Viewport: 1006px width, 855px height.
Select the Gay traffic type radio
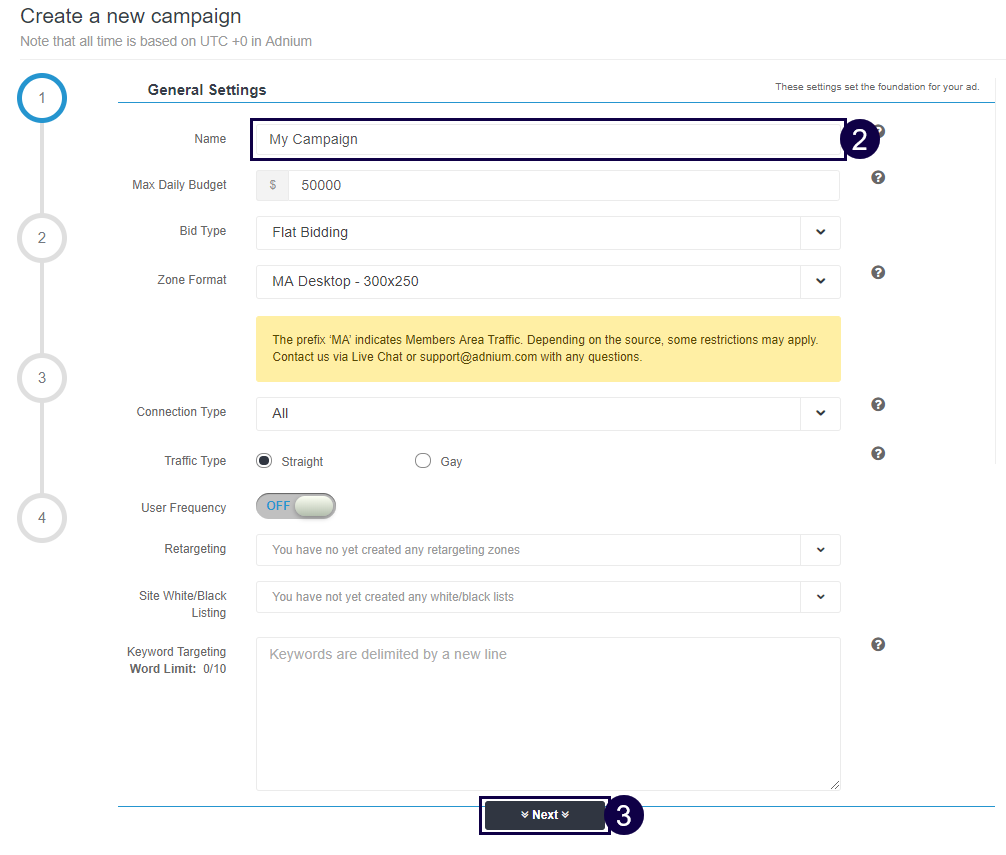point(423,461)
